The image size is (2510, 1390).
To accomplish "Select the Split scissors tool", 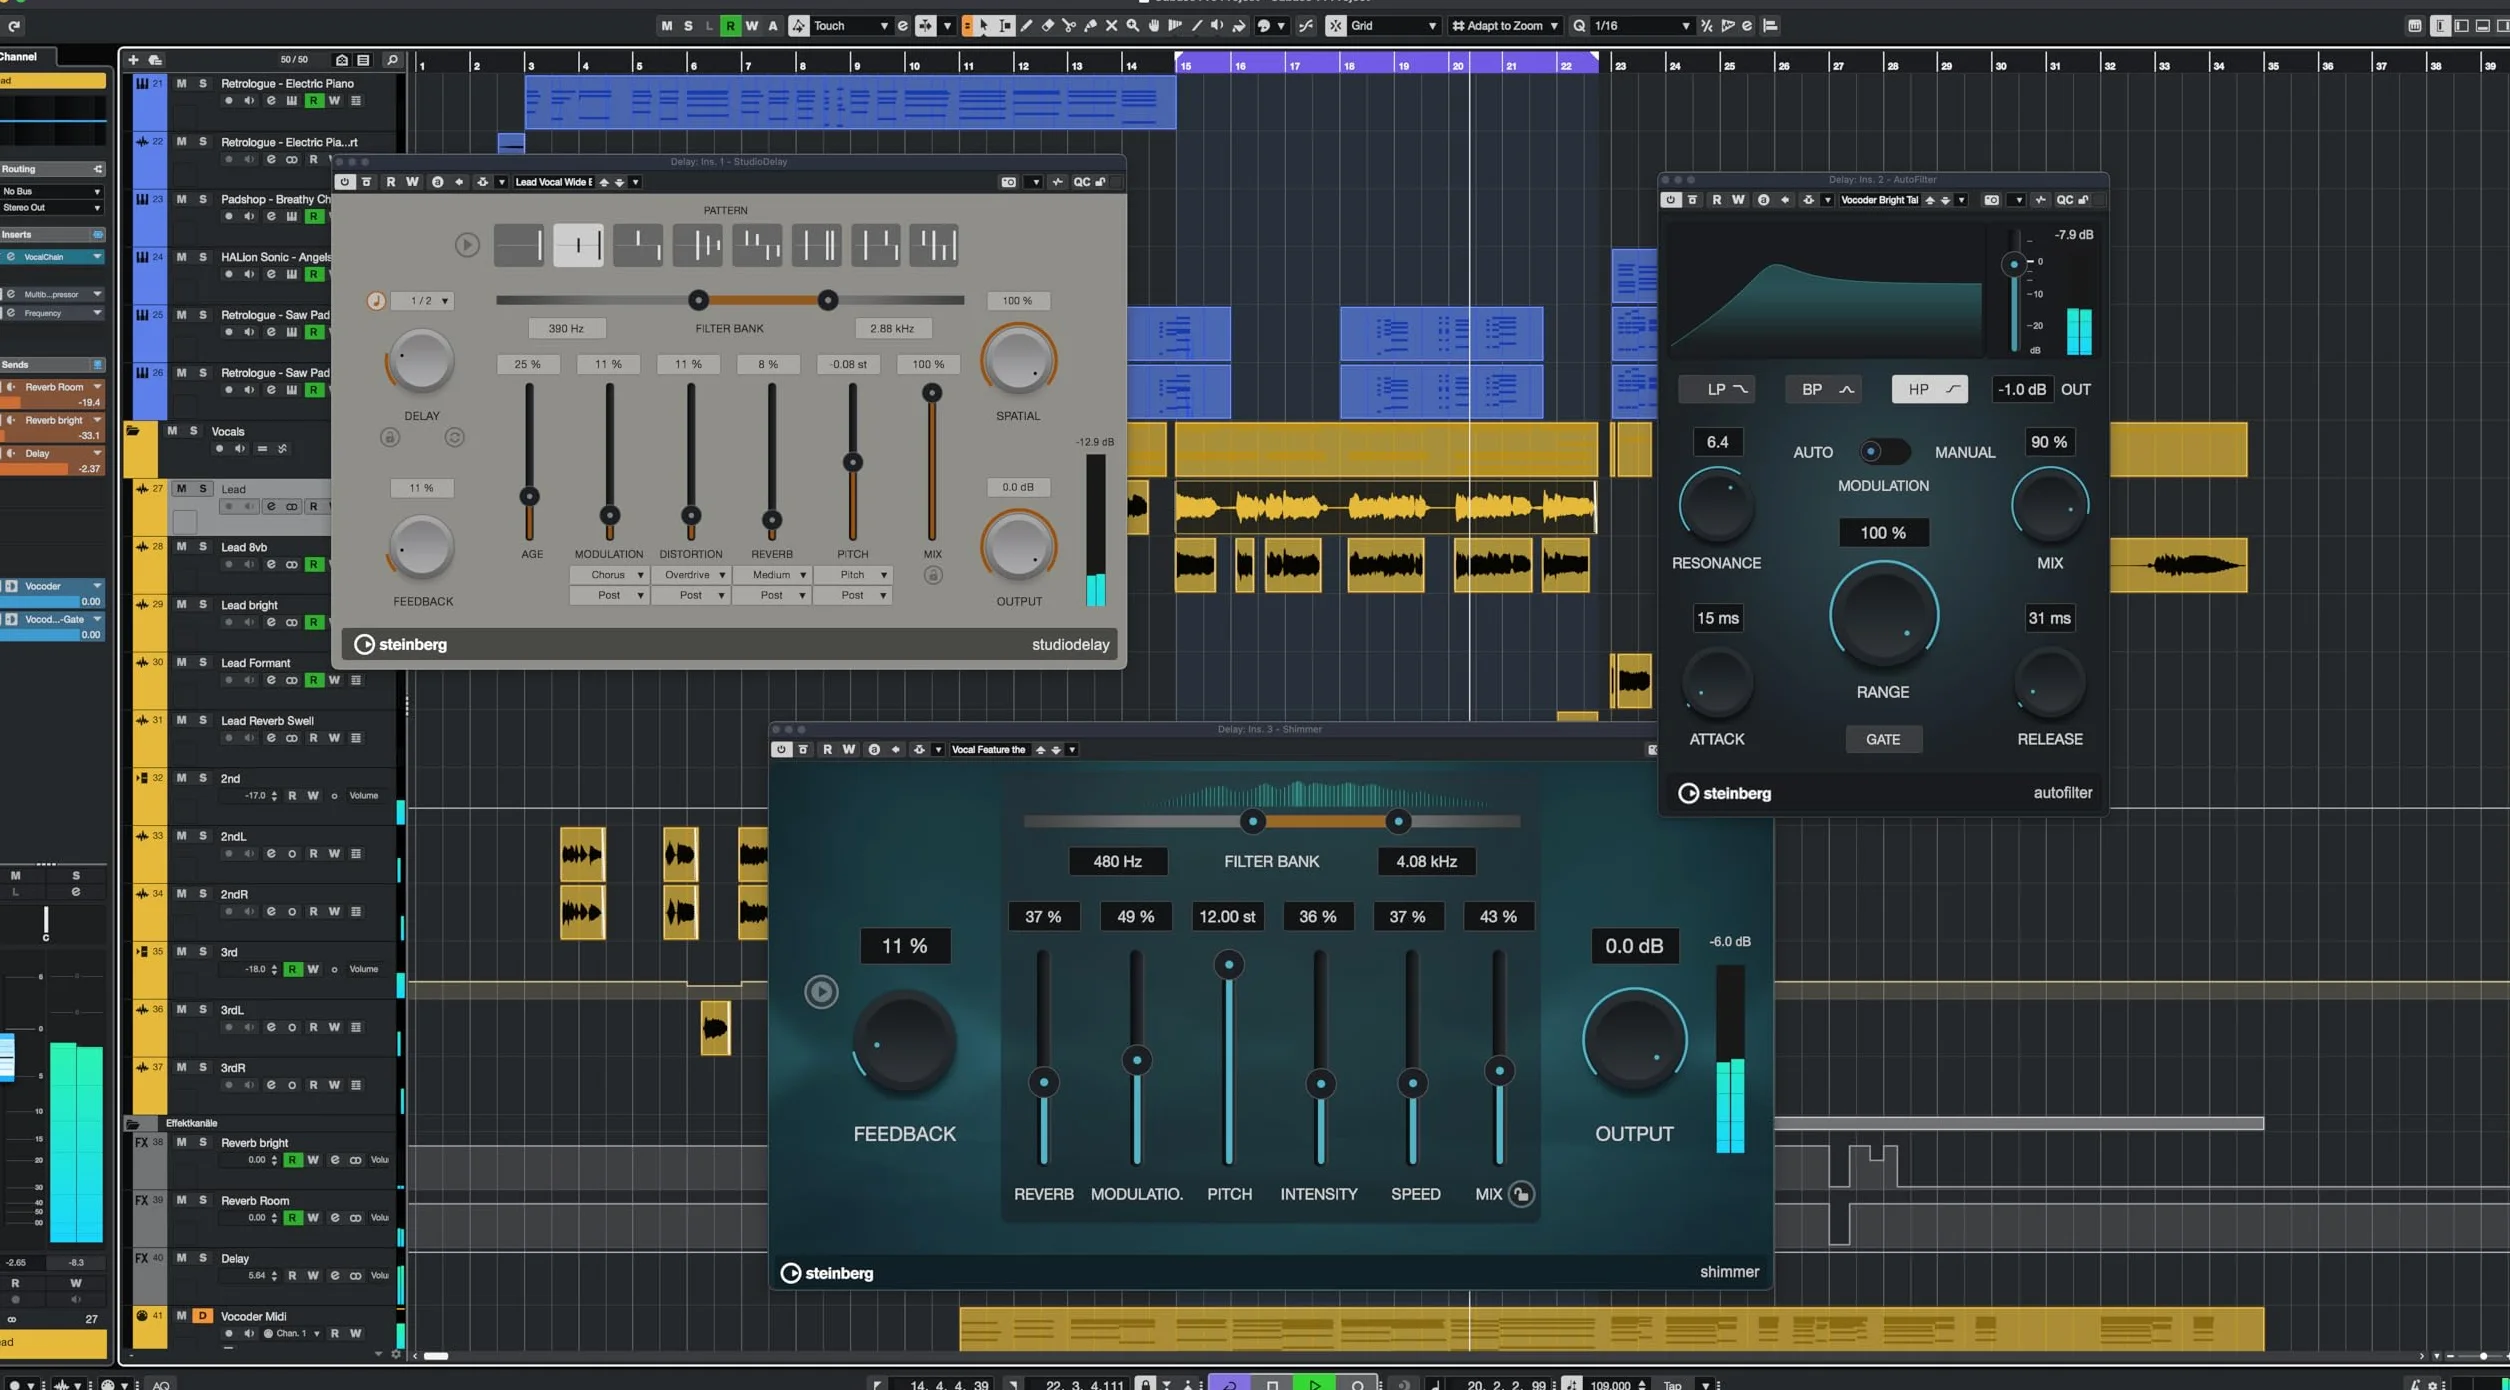I will pos(1069,26).
